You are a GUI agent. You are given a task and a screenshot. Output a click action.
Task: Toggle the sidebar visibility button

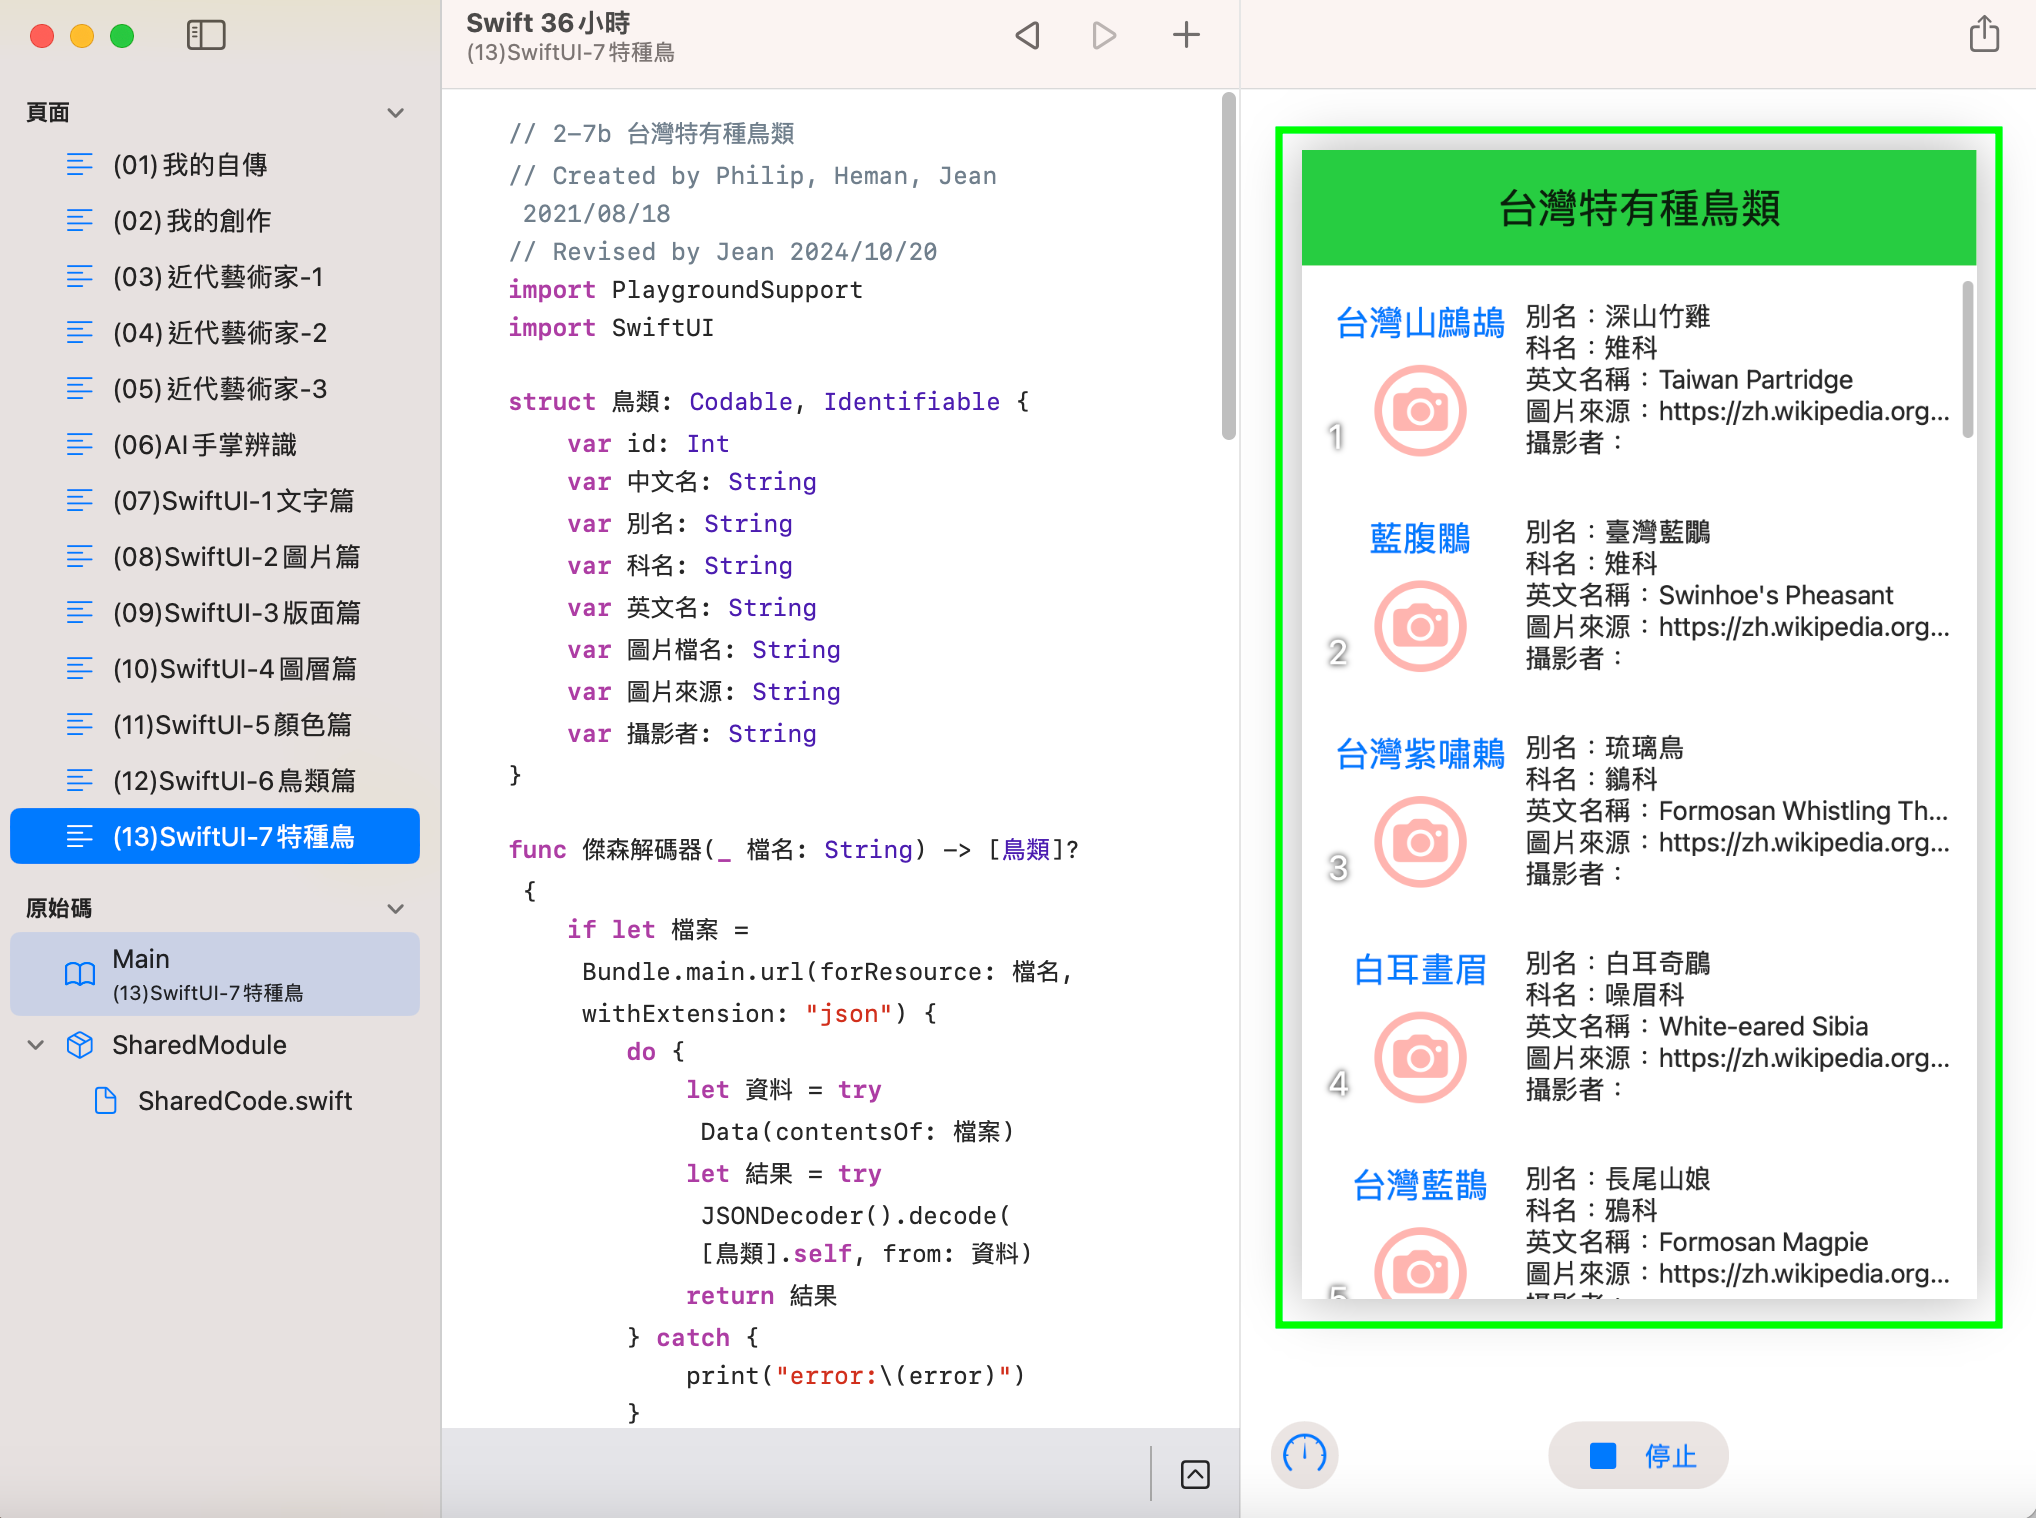pos(206,36)
